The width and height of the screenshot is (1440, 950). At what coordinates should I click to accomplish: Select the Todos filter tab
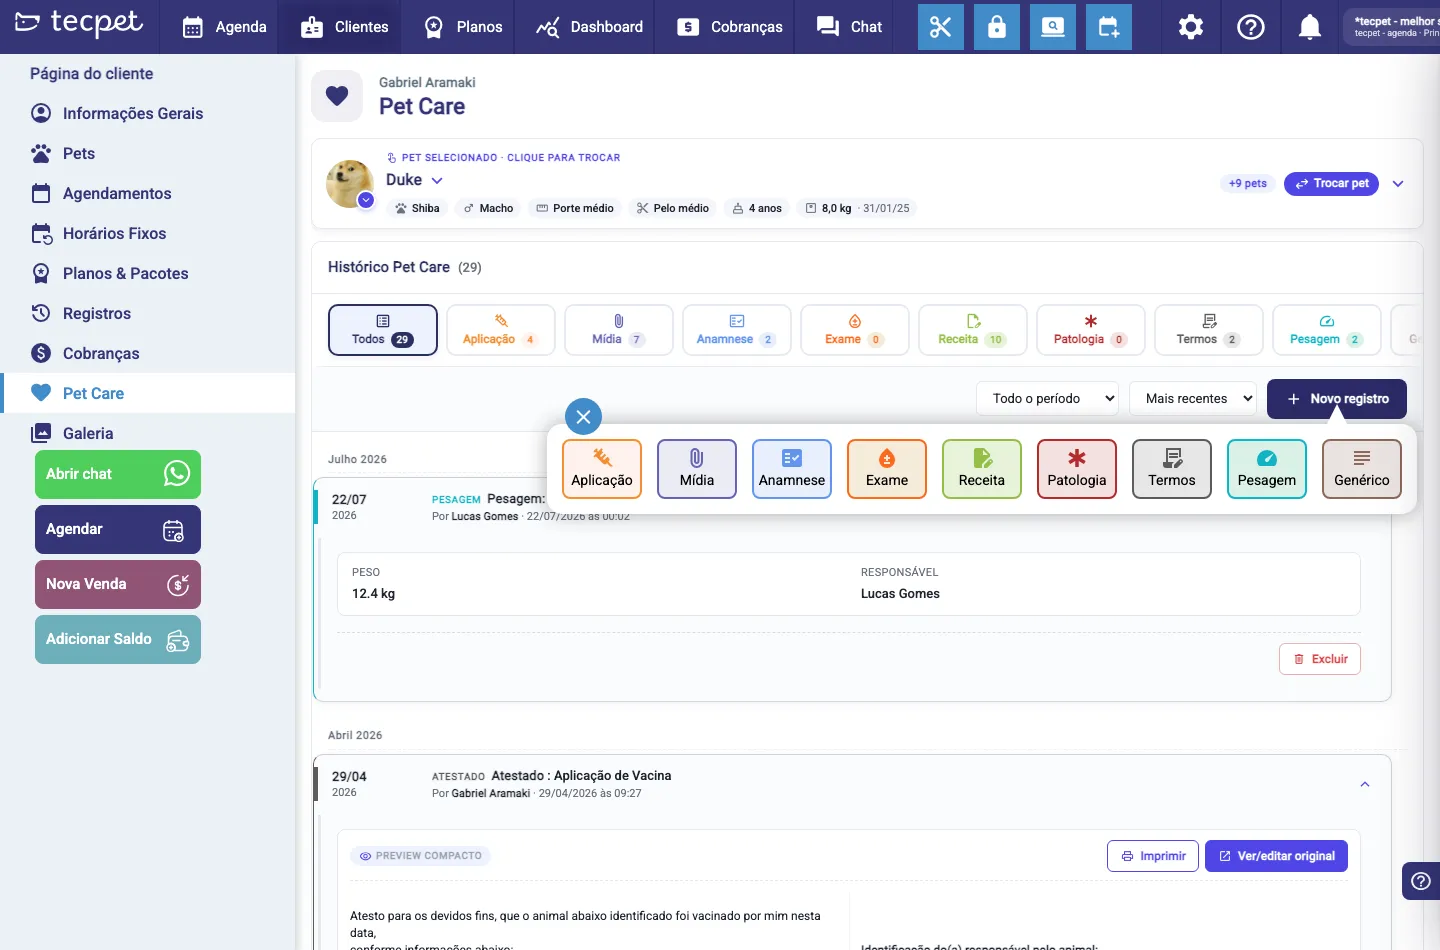(383, 330)
